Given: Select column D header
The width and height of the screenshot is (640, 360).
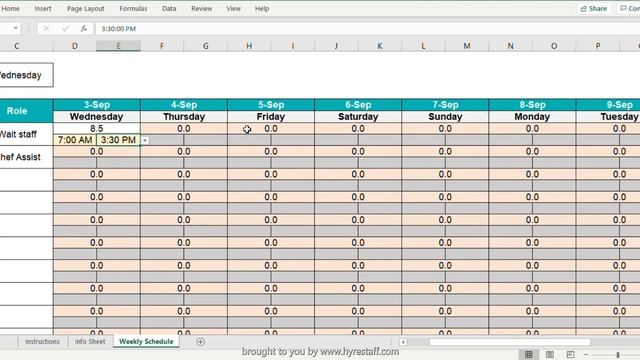Looking at the screenshot, I should point(75,46).
